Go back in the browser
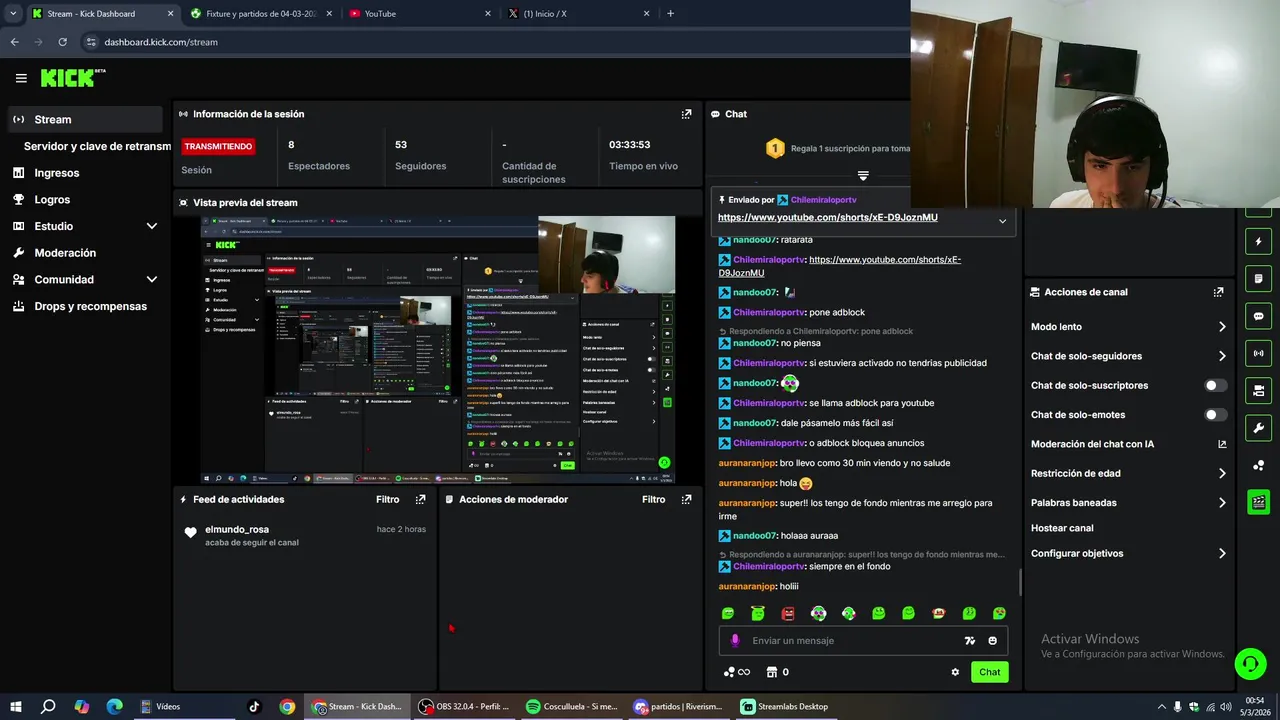The image size is (1280, 720). point(14,42)
